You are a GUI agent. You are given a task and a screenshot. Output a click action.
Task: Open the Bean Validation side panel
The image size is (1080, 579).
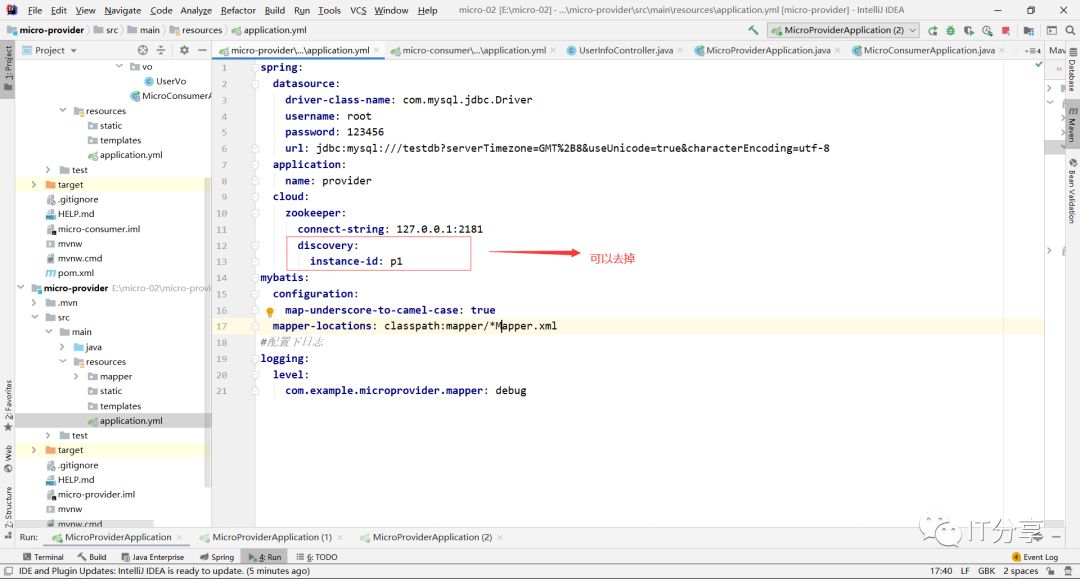click(1072, 191)
